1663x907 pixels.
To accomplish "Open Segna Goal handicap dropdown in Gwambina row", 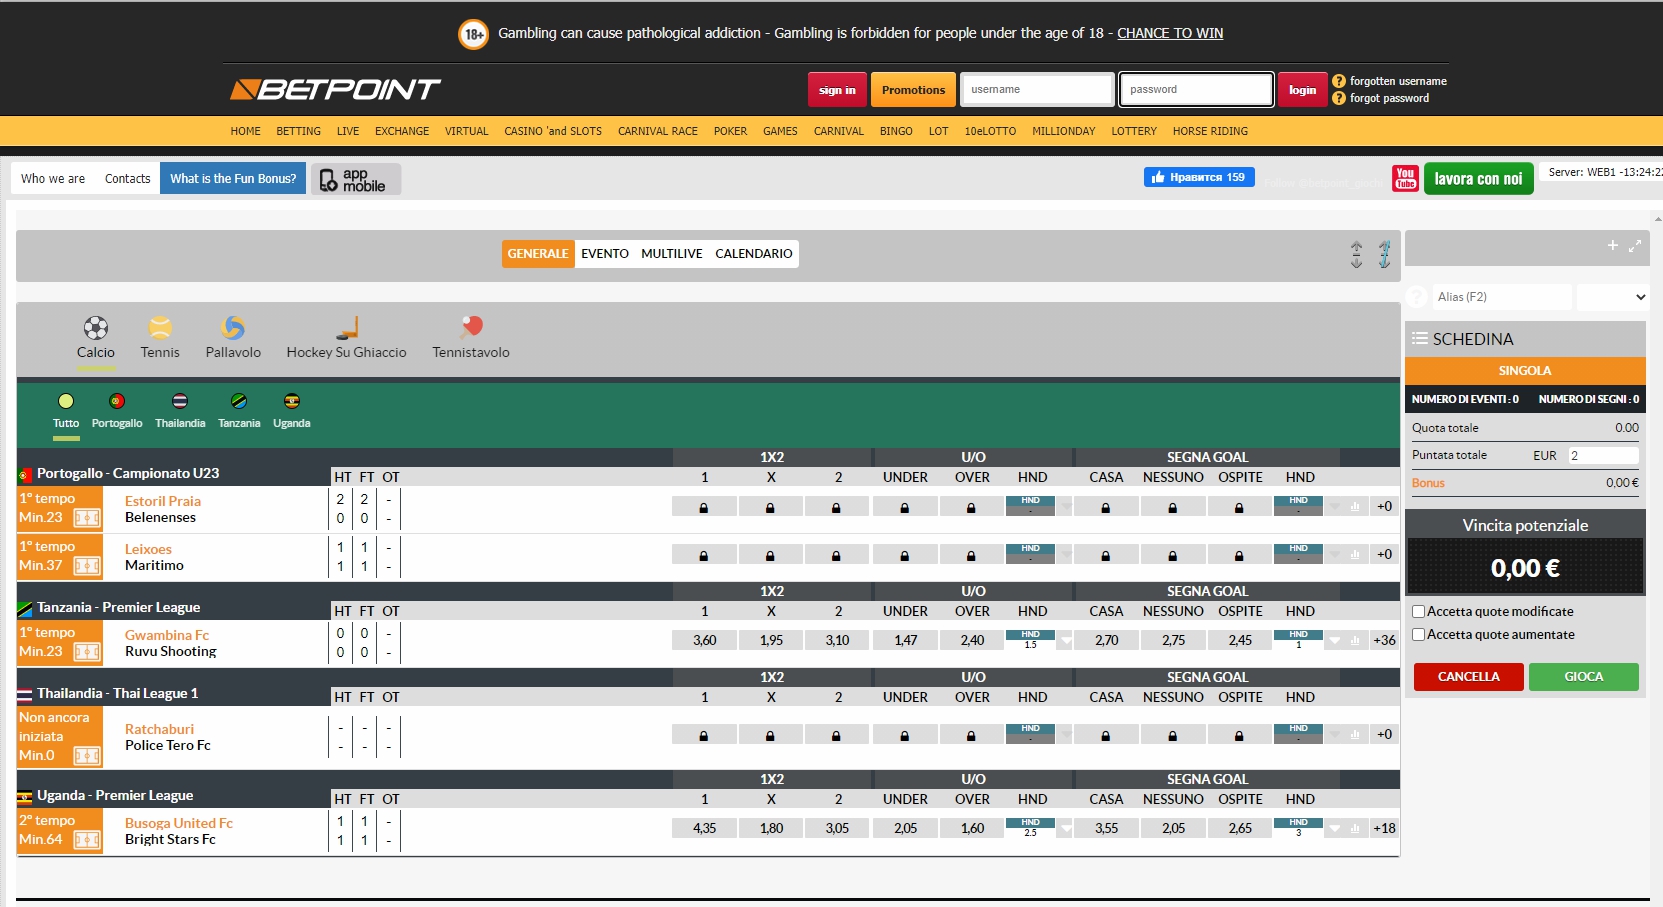I will coord(1334,640).
